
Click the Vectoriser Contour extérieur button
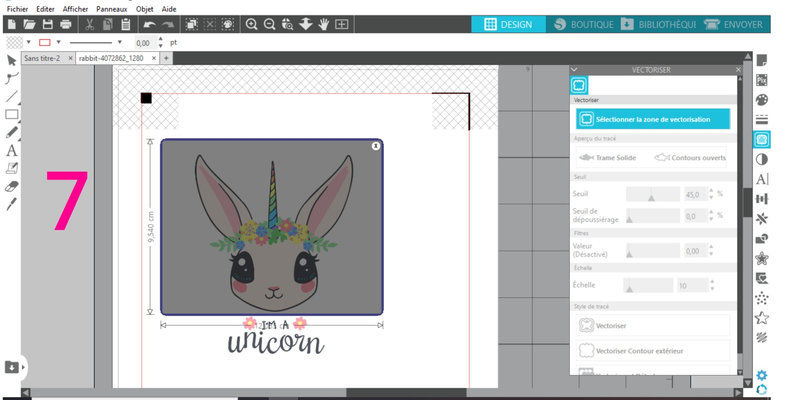click(652, 351)
